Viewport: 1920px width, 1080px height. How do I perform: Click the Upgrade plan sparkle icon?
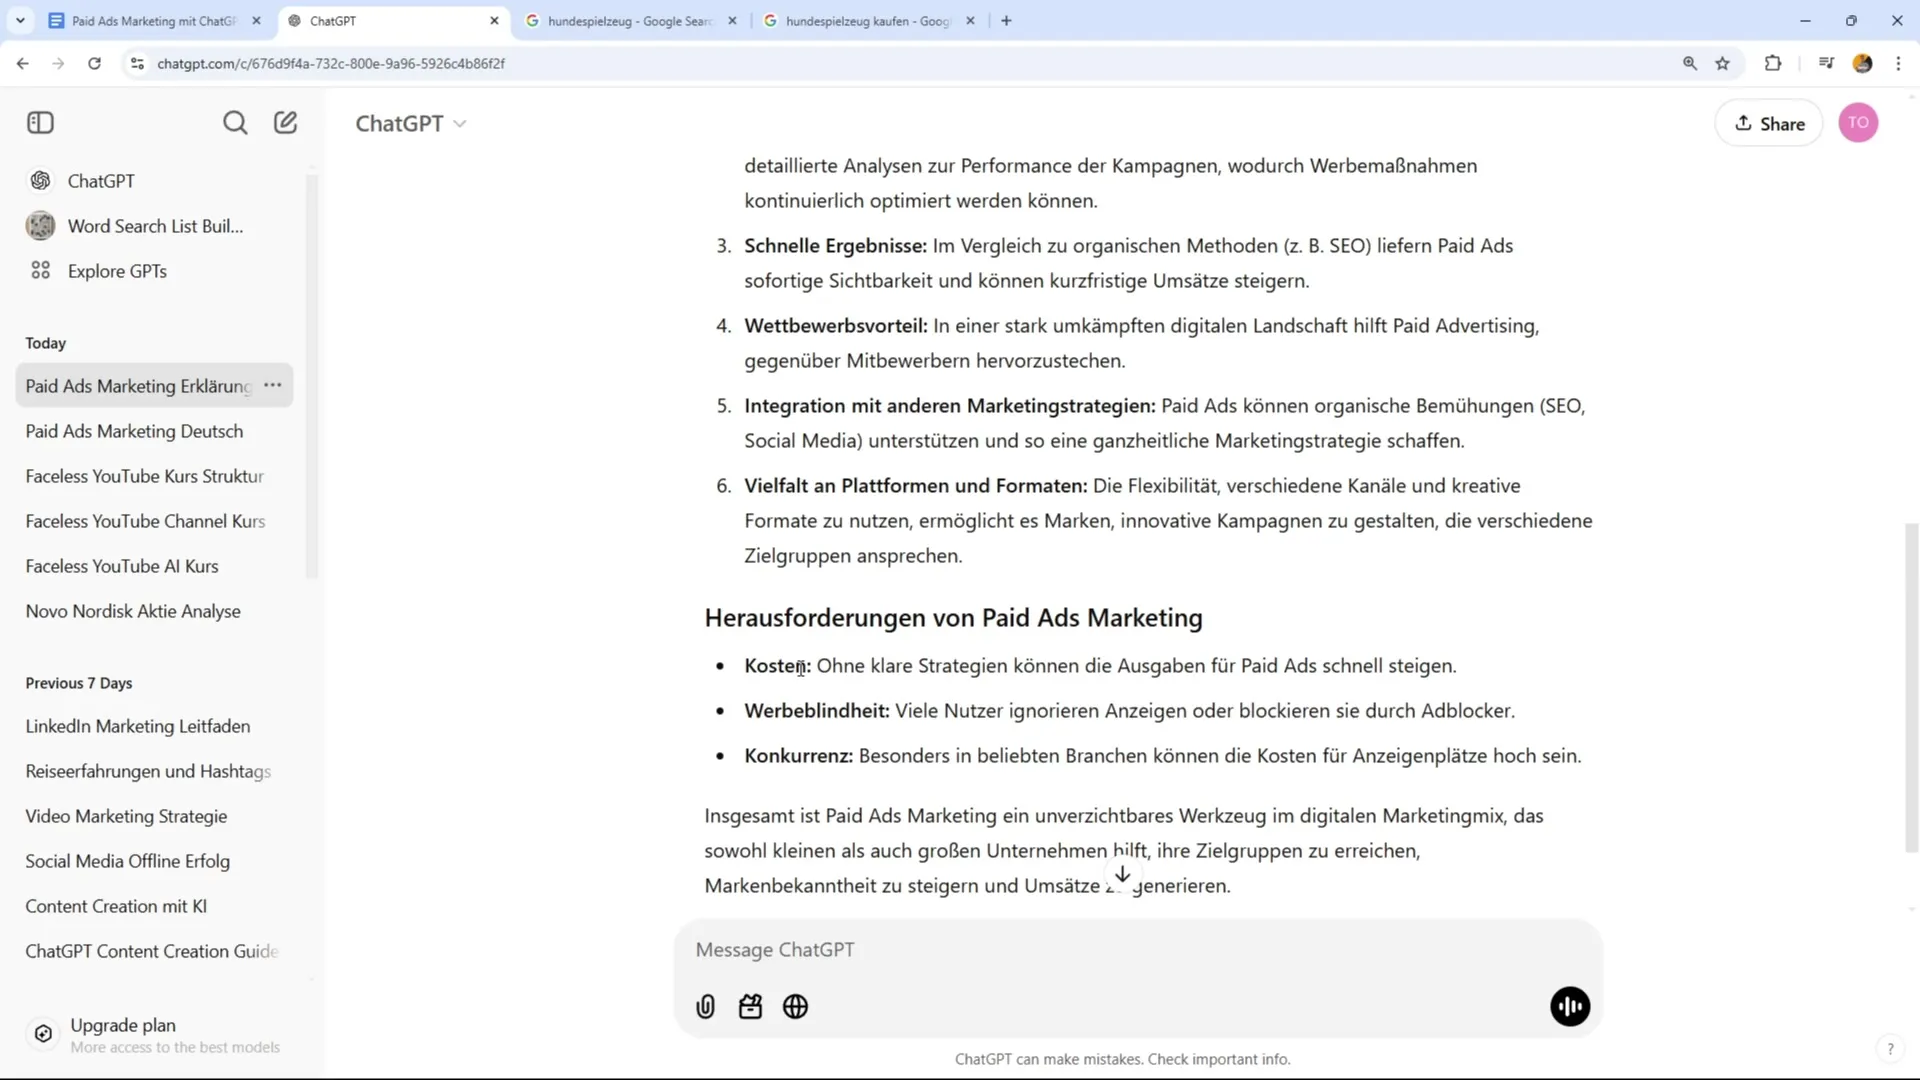tap(43, 1034)
